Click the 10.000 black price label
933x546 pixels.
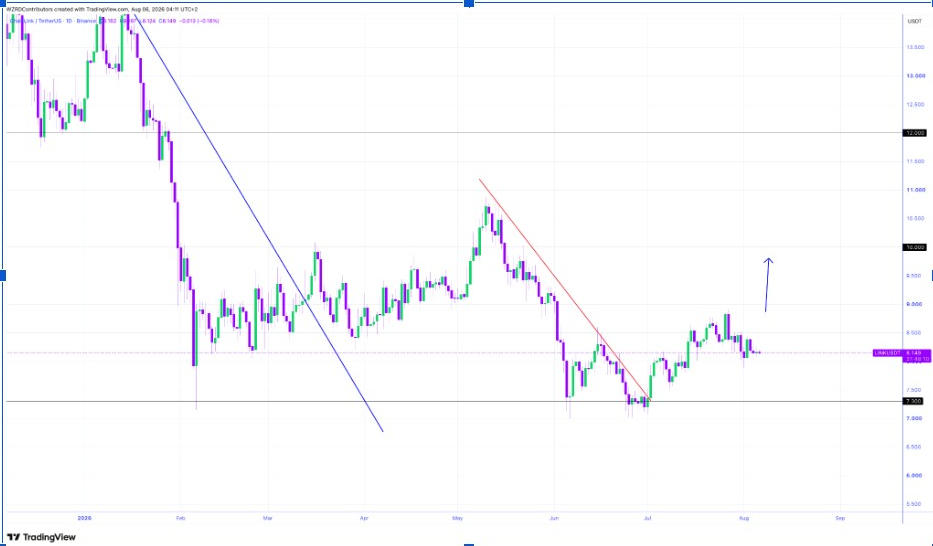pos(914,247)
